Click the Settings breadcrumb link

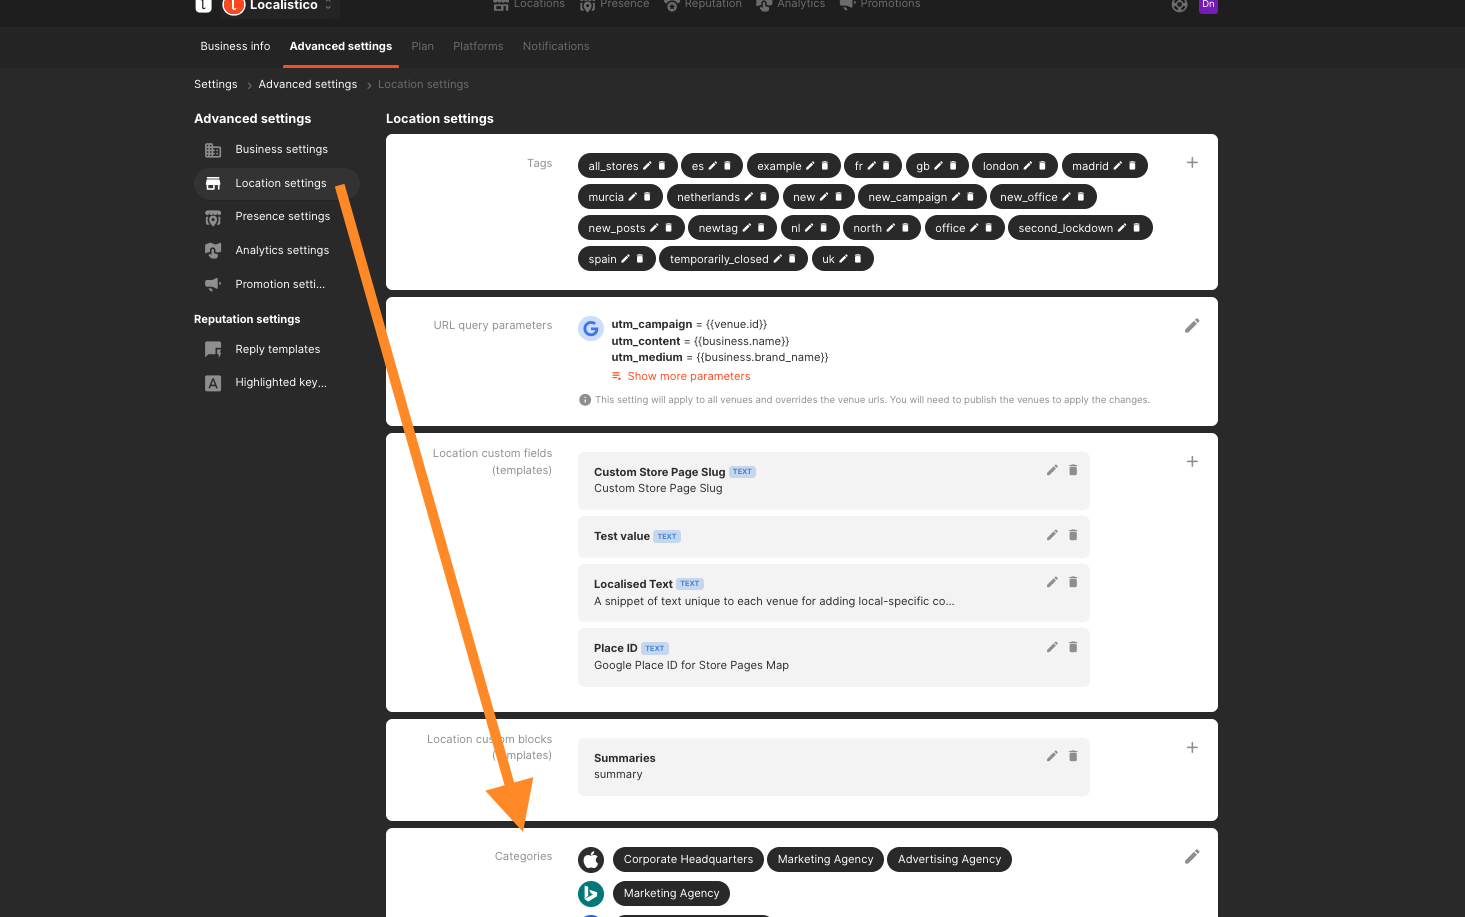tap(215, 85)
